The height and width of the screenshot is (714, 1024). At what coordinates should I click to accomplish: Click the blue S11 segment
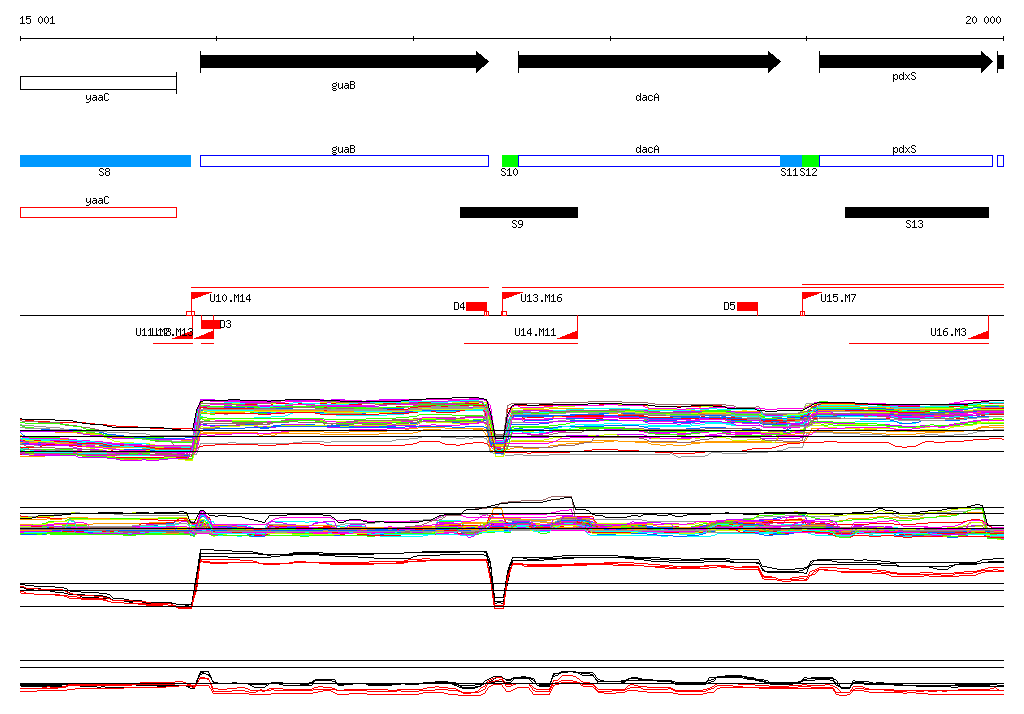click(x=791, y=161)
